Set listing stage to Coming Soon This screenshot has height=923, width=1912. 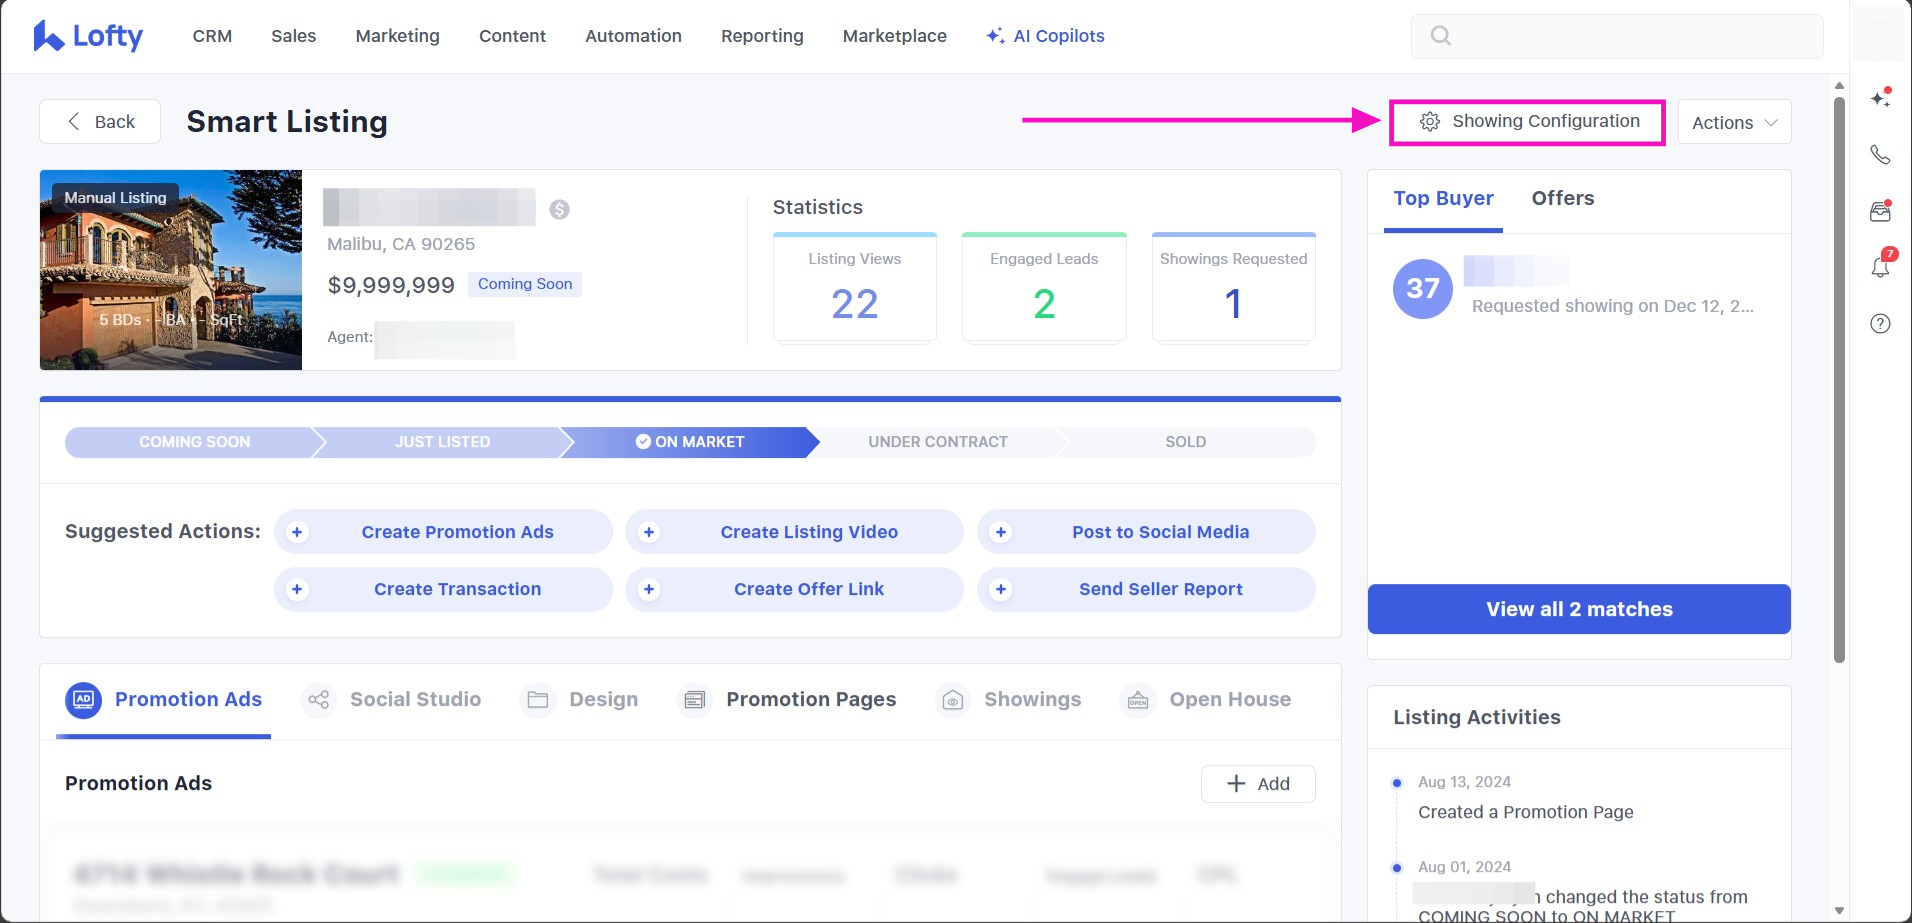click(194, 442)
